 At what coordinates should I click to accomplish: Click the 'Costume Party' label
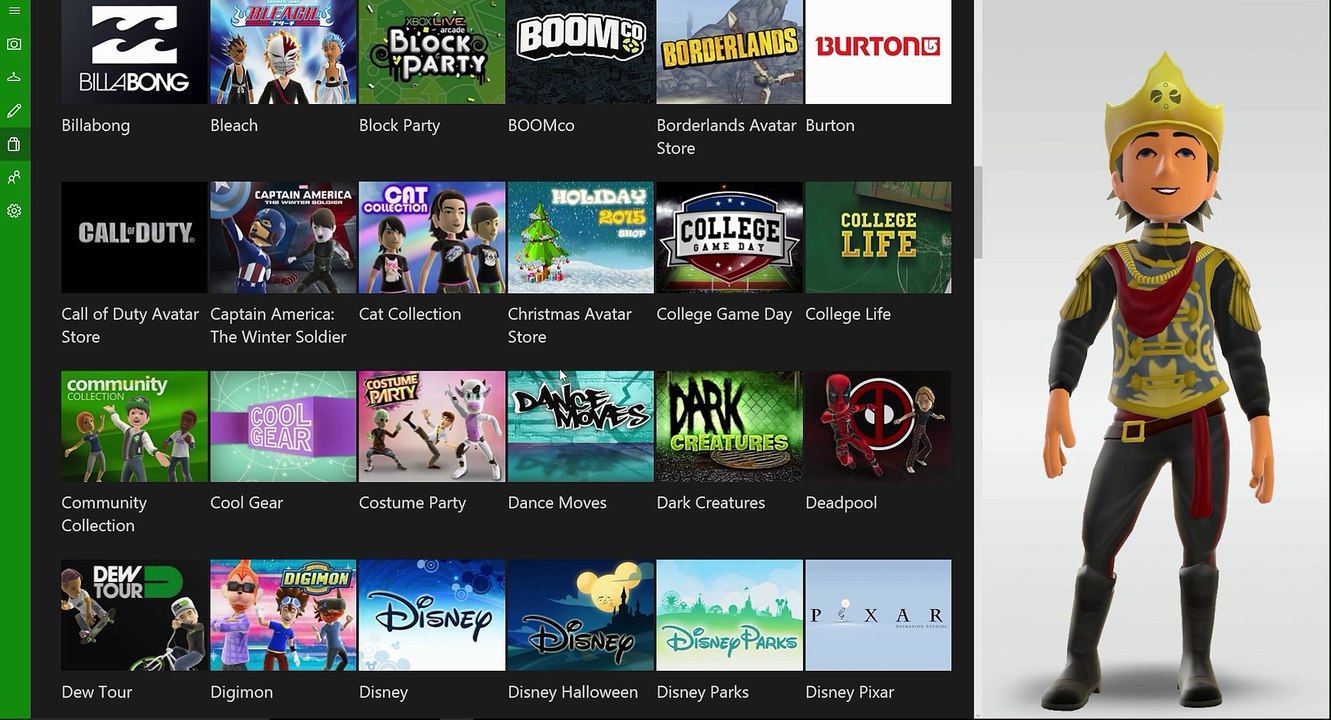412,503
